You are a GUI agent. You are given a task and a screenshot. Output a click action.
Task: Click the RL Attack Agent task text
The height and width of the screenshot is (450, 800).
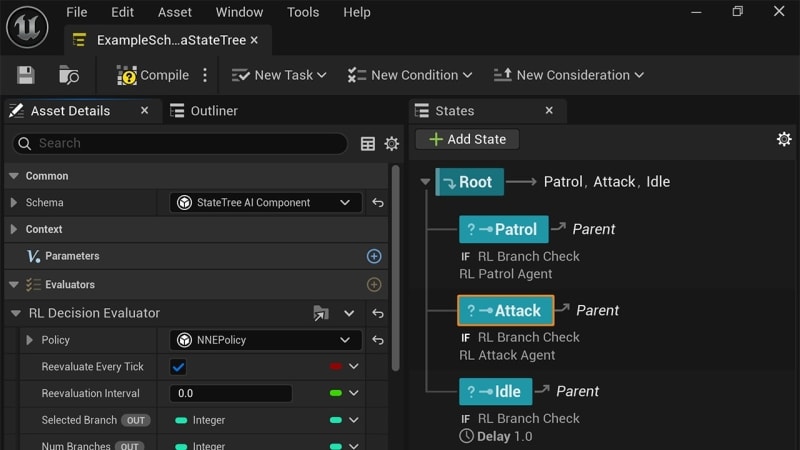point(507,355)
